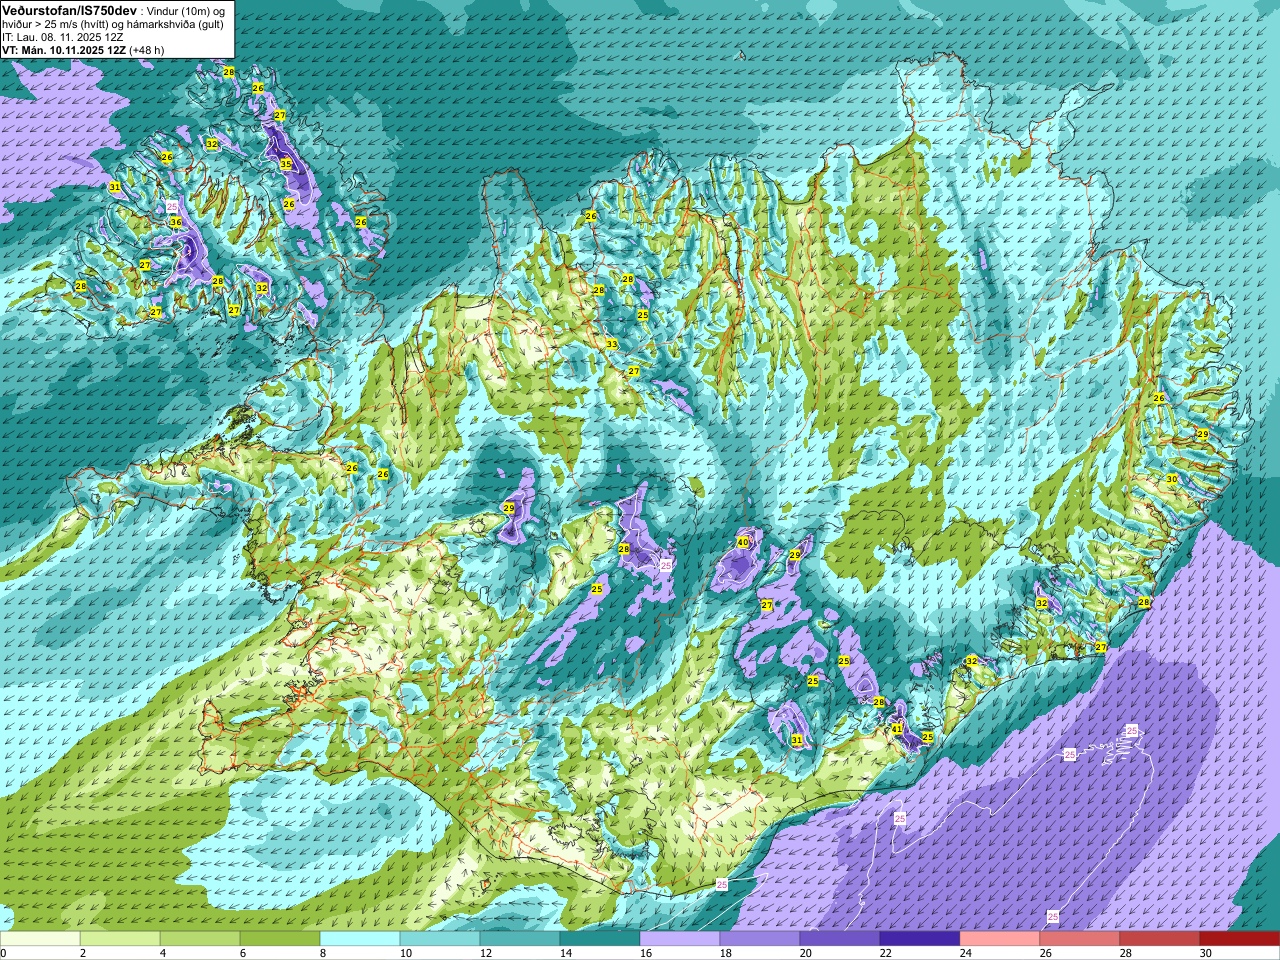The width and height of the screenshot is (1280, 960).
Task: Click the yellow gust label 35
Action: pyautogui.click(x=286, y=164)
